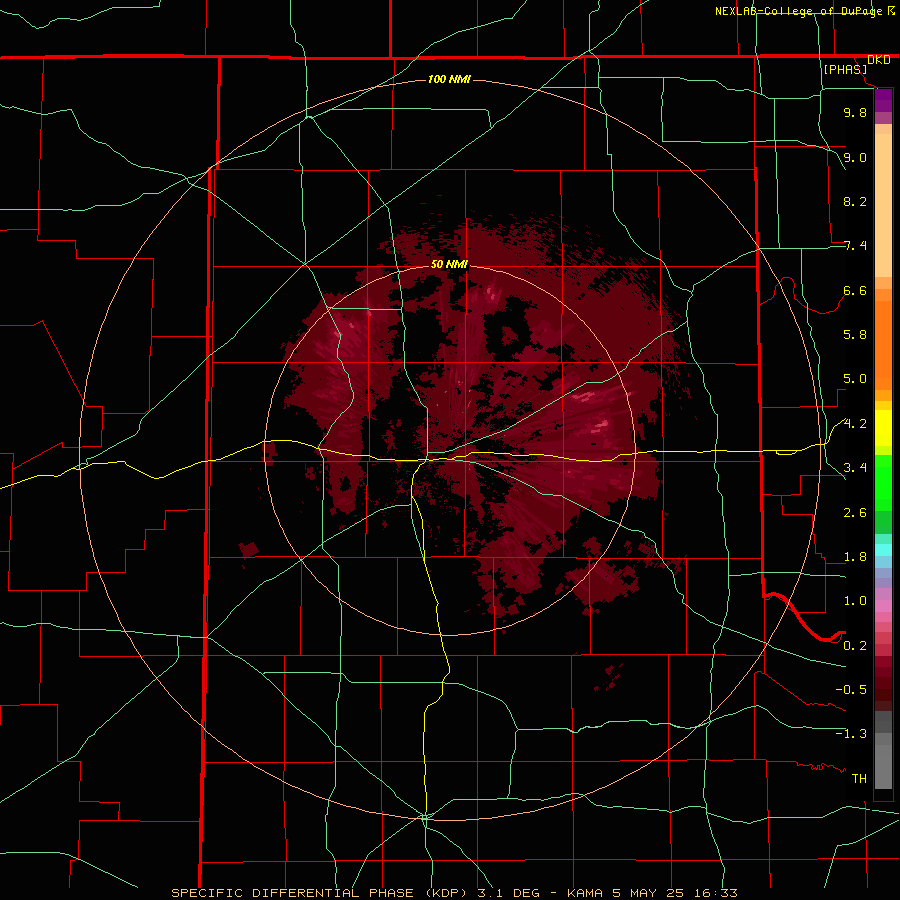Screen dimensions: 900x900
Task: Click the 3.4 value on color scale
Action: tap(855, 468)
